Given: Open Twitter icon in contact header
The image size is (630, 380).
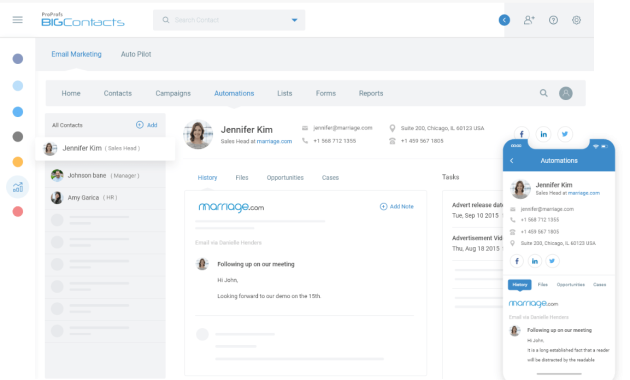Looking at the screenshot, I should coord(565,134).
